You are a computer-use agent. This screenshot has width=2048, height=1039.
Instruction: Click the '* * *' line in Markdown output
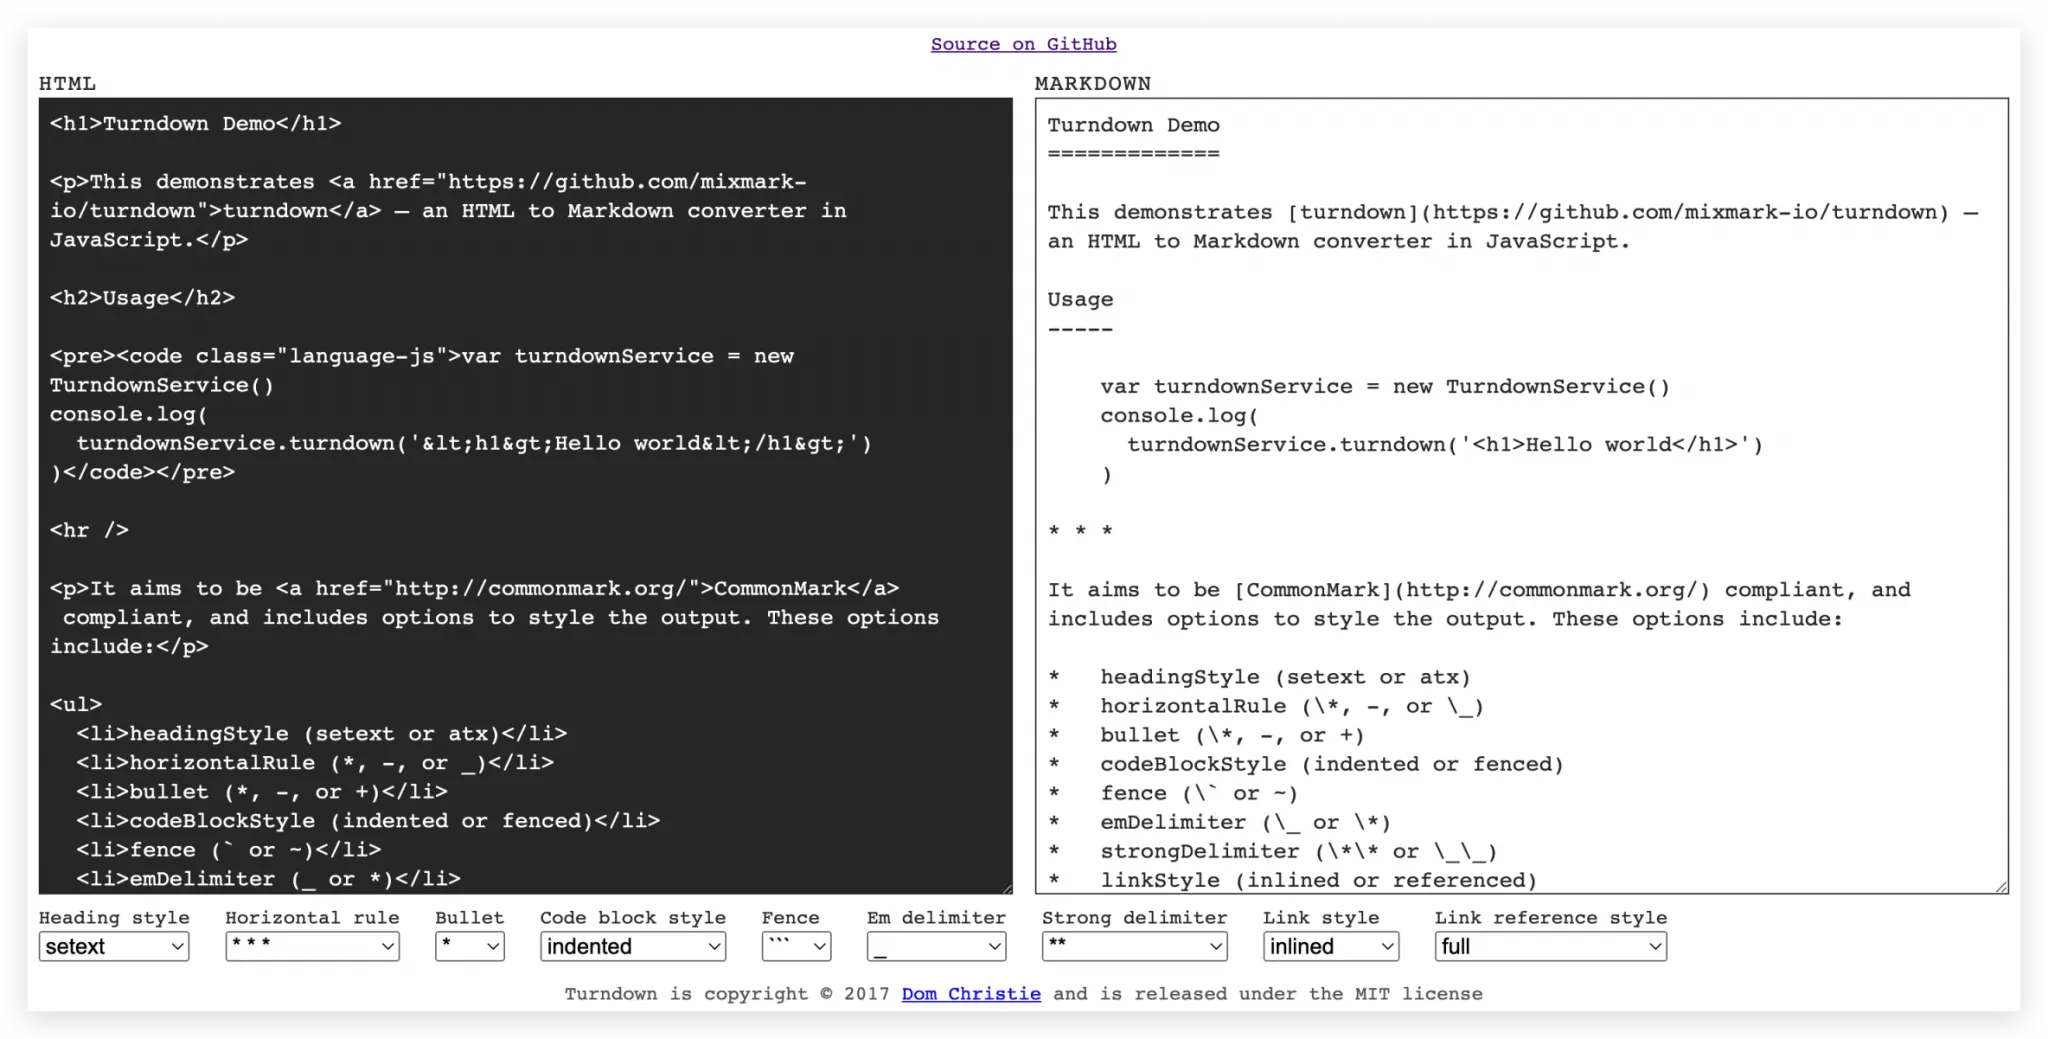(1080, 532)
